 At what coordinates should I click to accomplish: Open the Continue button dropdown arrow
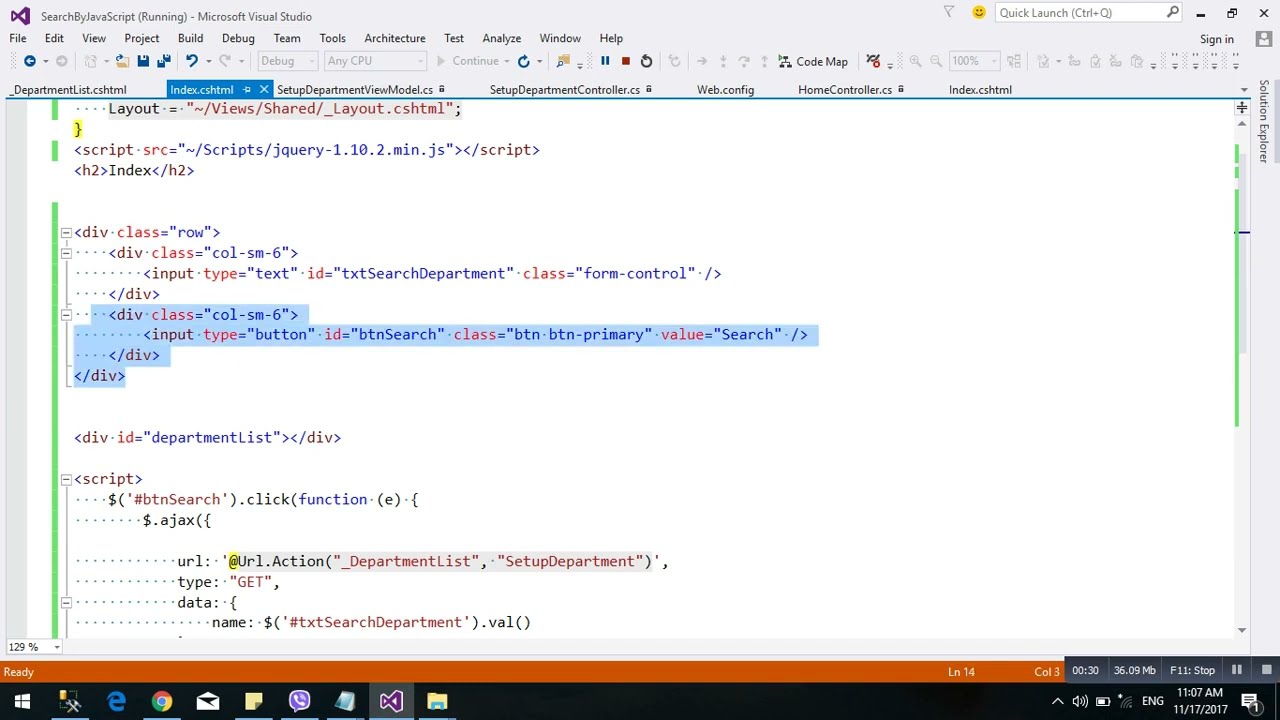[507, 61]
